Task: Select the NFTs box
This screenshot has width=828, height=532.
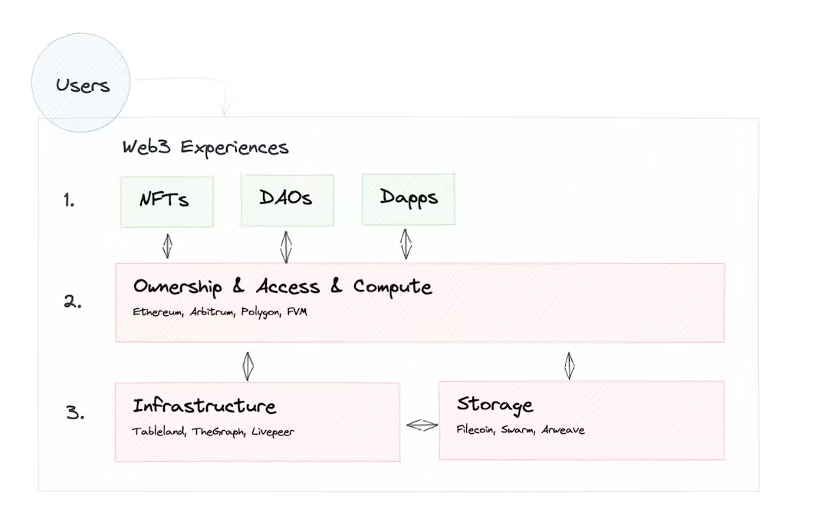Action: click(164, 199)
